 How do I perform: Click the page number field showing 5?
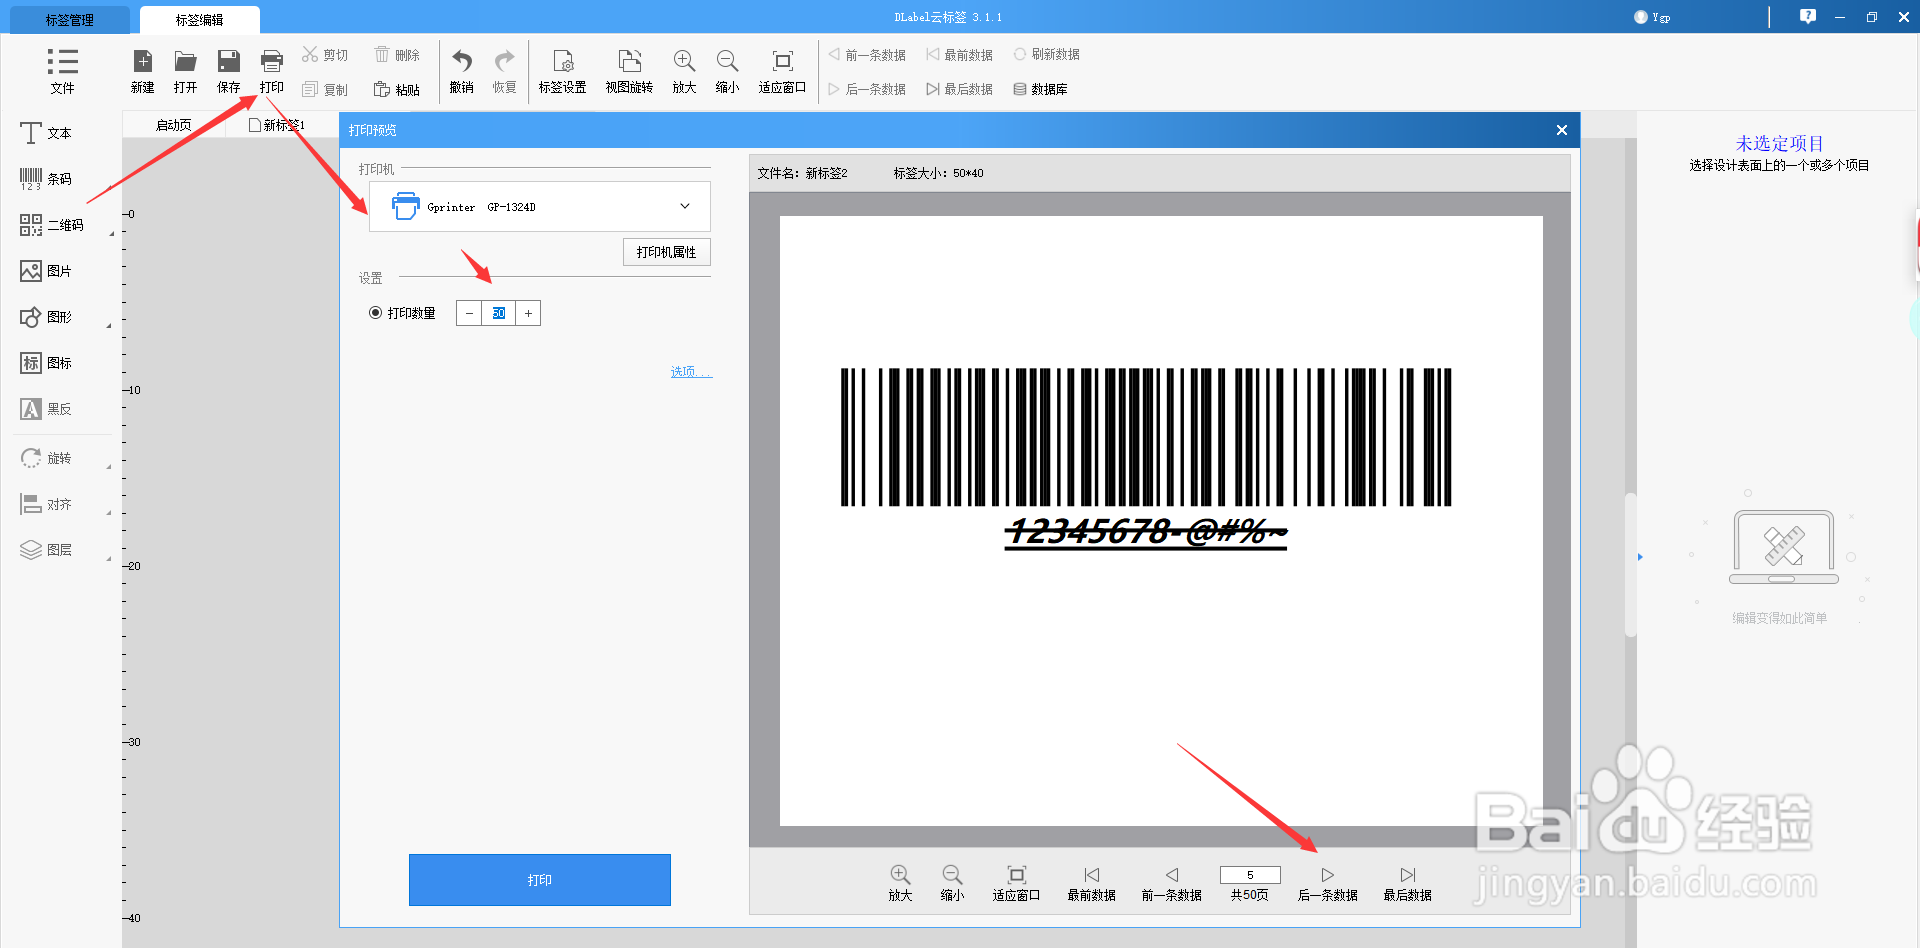(1250, 875)
